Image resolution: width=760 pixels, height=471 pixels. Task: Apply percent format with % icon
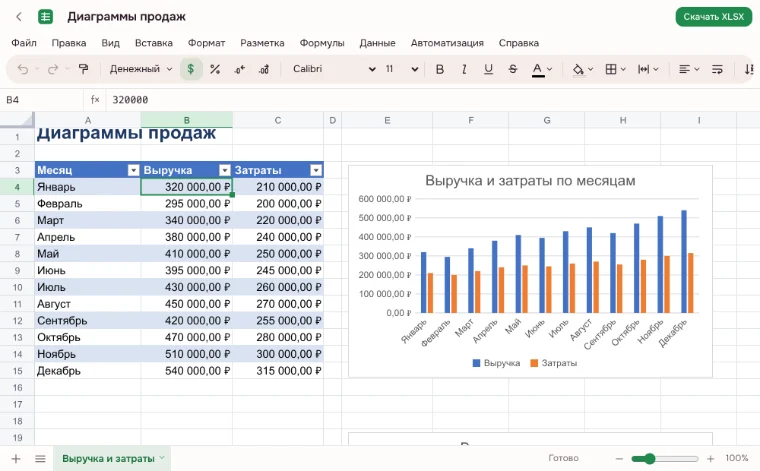point(215,69)
